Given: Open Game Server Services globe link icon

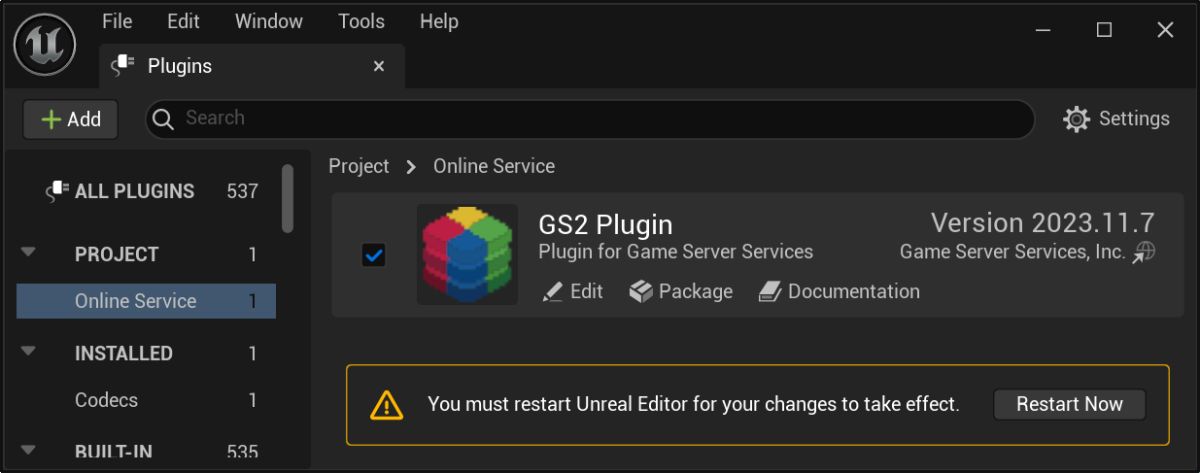Looking at the screenshot, I should [1144, 253].
